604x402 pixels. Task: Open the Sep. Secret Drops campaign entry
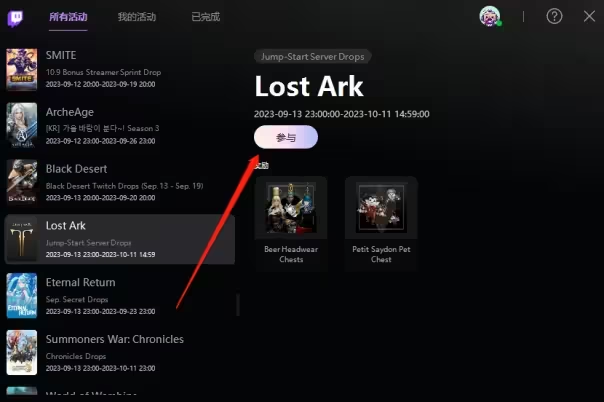[x=120, y=295]
